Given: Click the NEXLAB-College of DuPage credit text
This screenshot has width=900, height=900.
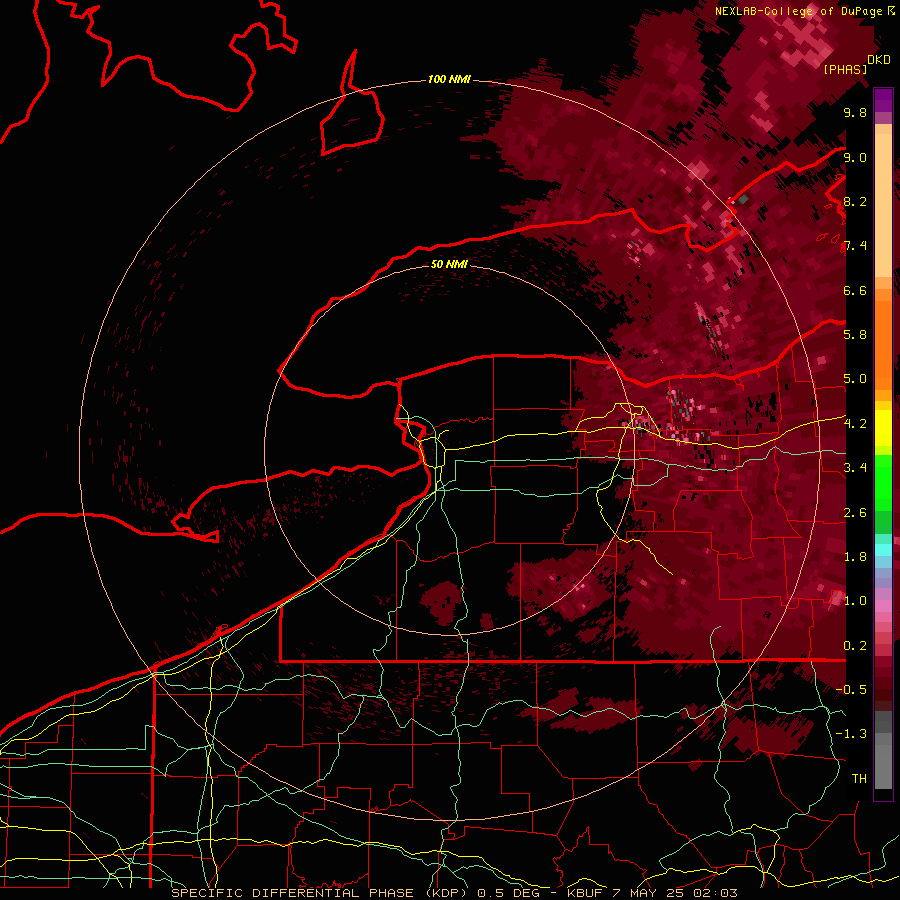Looking at the screenshot, I should coord(799,11).
